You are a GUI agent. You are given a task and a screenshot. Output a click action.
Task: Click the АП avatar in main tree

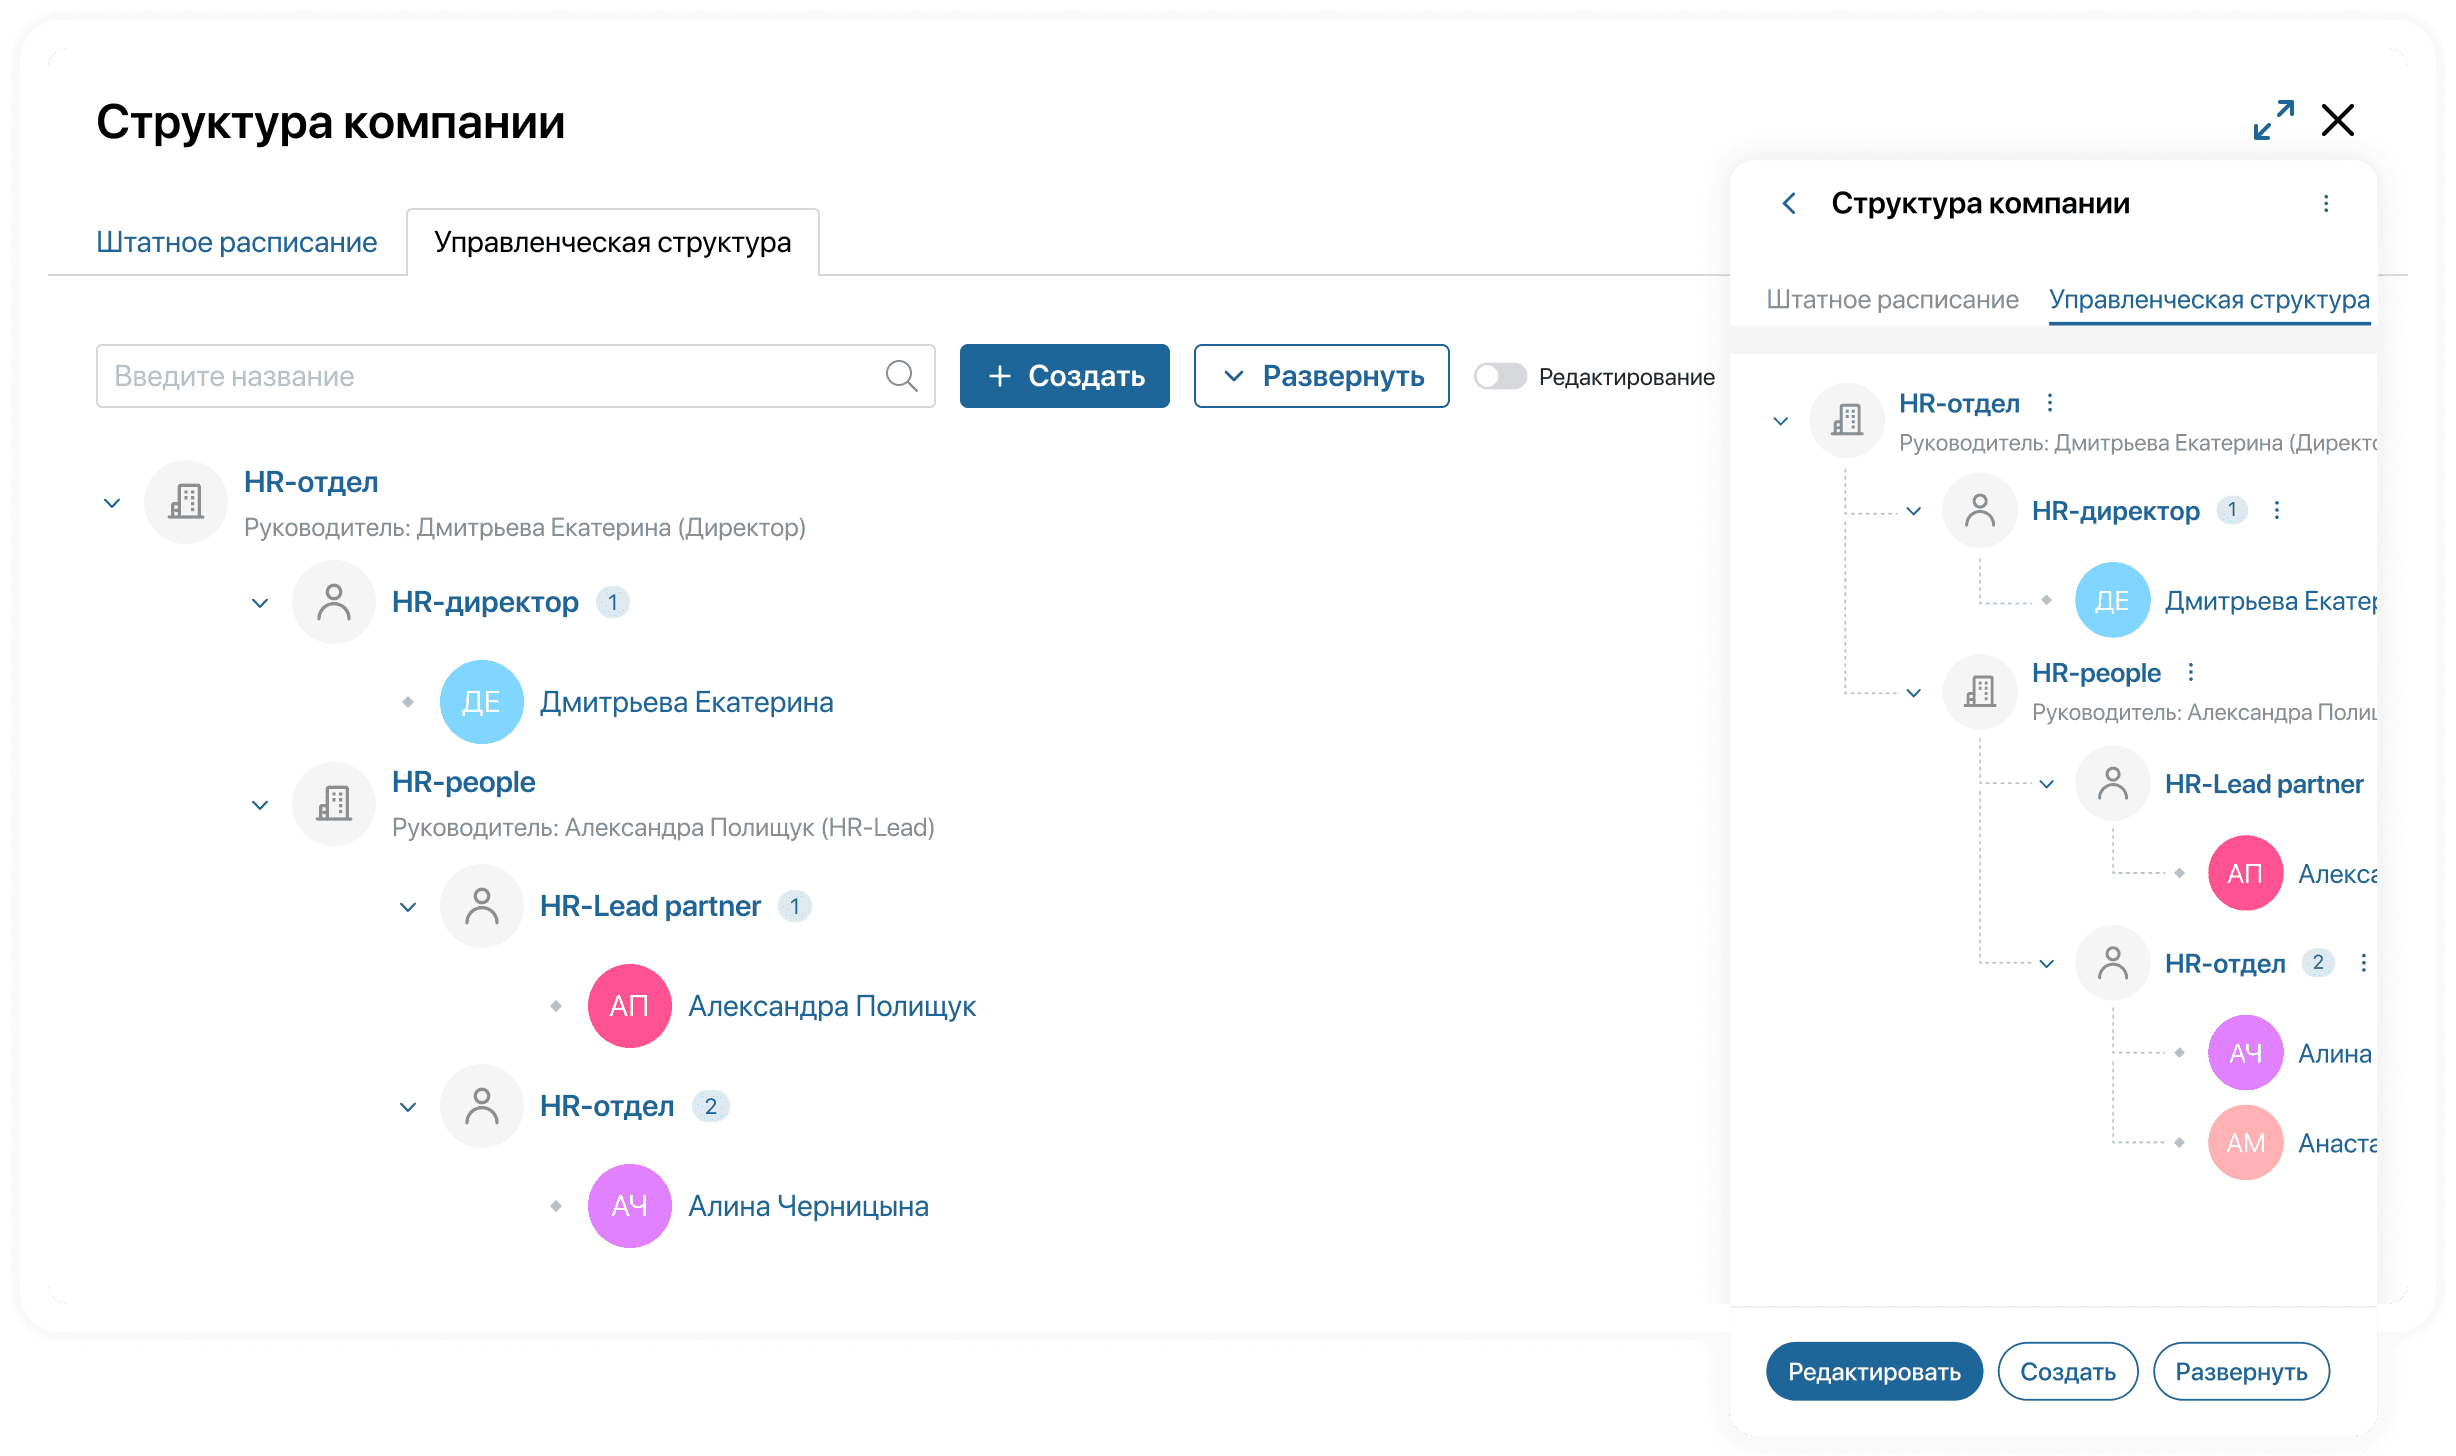pos(629,1006)
